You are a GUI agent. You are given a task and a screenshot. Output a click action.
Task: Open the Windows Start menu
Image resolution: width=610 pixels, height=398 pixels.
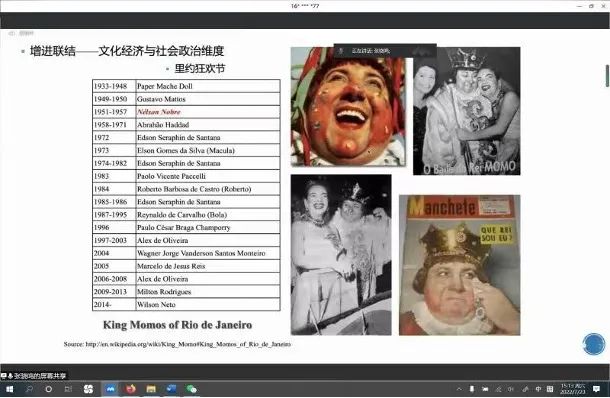10,389
